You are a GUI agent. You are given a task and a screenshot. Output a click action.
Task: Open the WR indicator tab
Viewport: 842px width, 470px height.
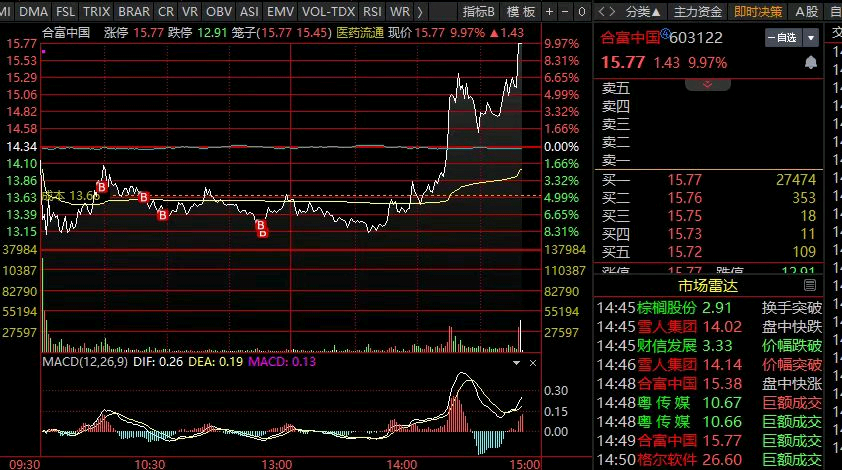tap(400, 11)
